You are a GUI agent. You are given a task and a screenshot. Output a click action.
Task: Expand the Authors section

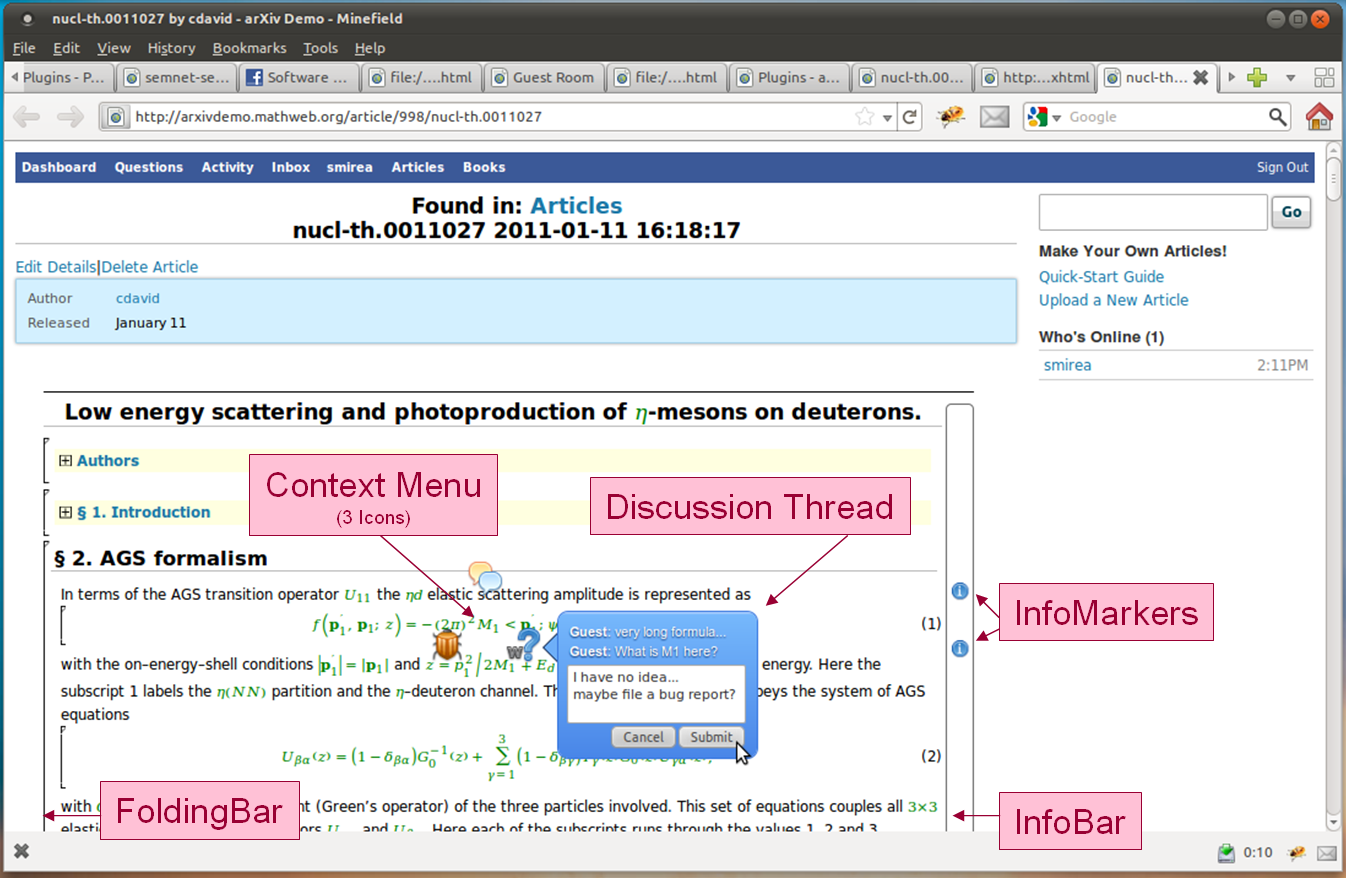tap(66, 461)
